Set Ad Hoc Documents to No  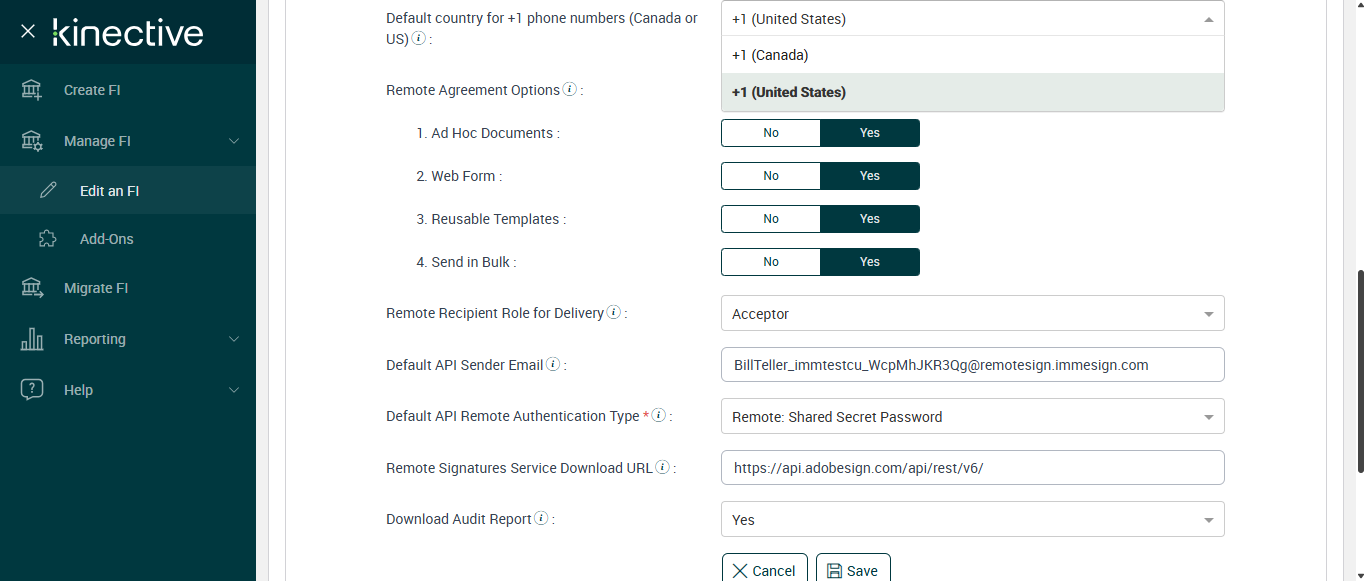771,133
